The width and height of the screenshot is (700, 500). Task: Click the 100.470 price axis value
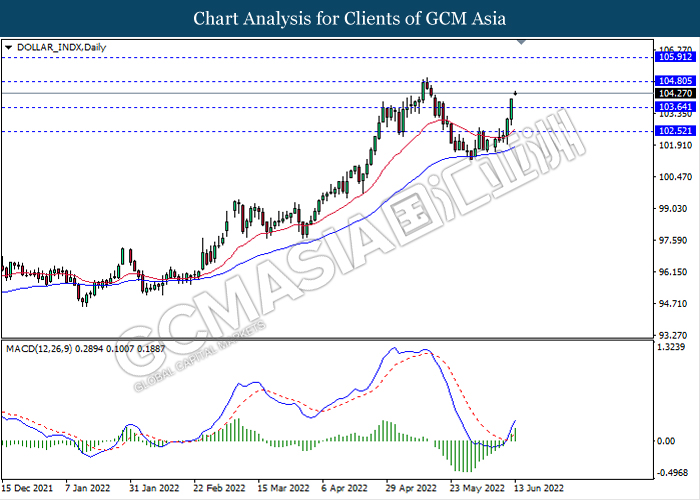(675, 177)
